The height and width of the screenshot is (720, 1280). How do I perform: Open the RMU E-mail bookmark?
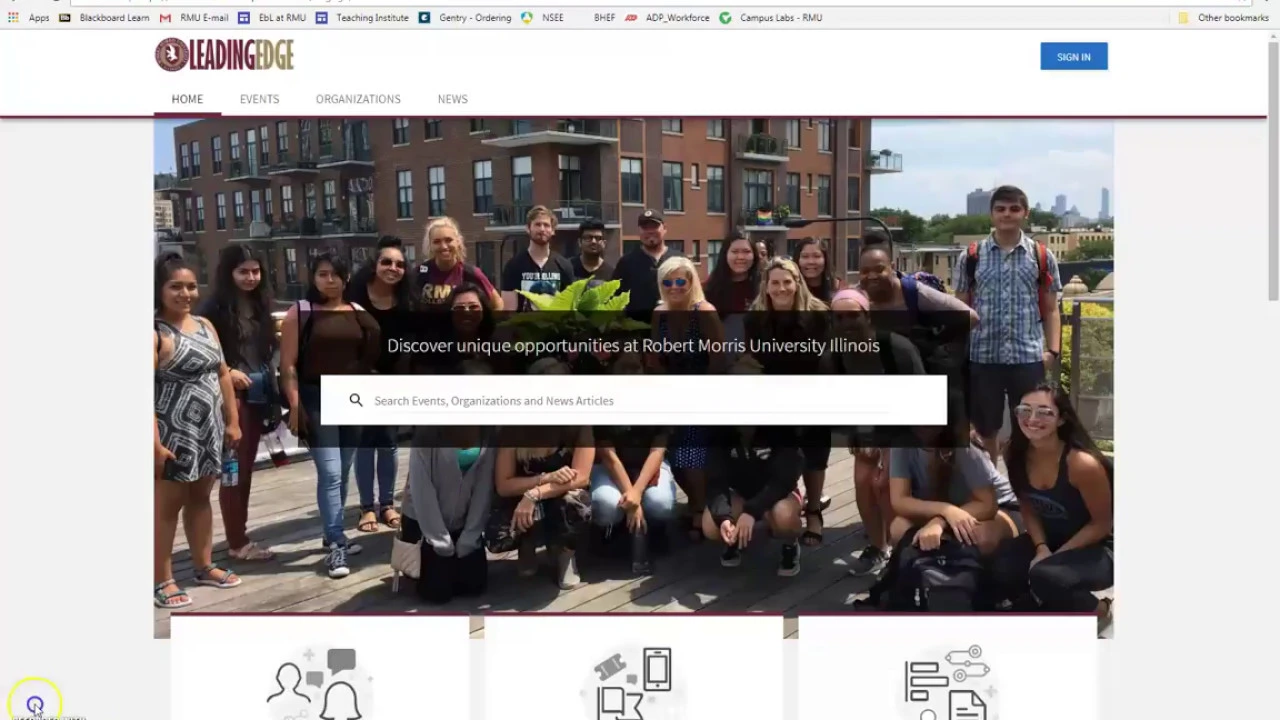coord(194,17)
